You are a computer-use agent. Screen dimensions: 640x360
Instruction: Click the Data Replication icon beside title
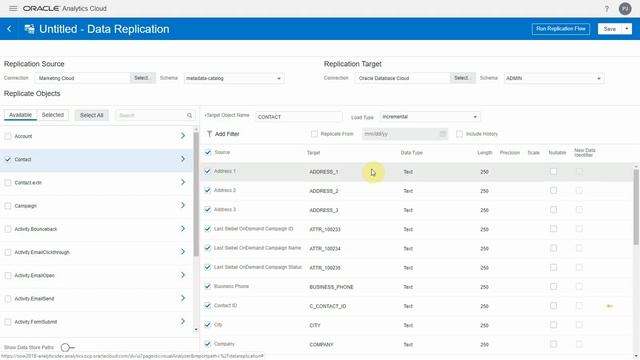[x=29, y=29]
